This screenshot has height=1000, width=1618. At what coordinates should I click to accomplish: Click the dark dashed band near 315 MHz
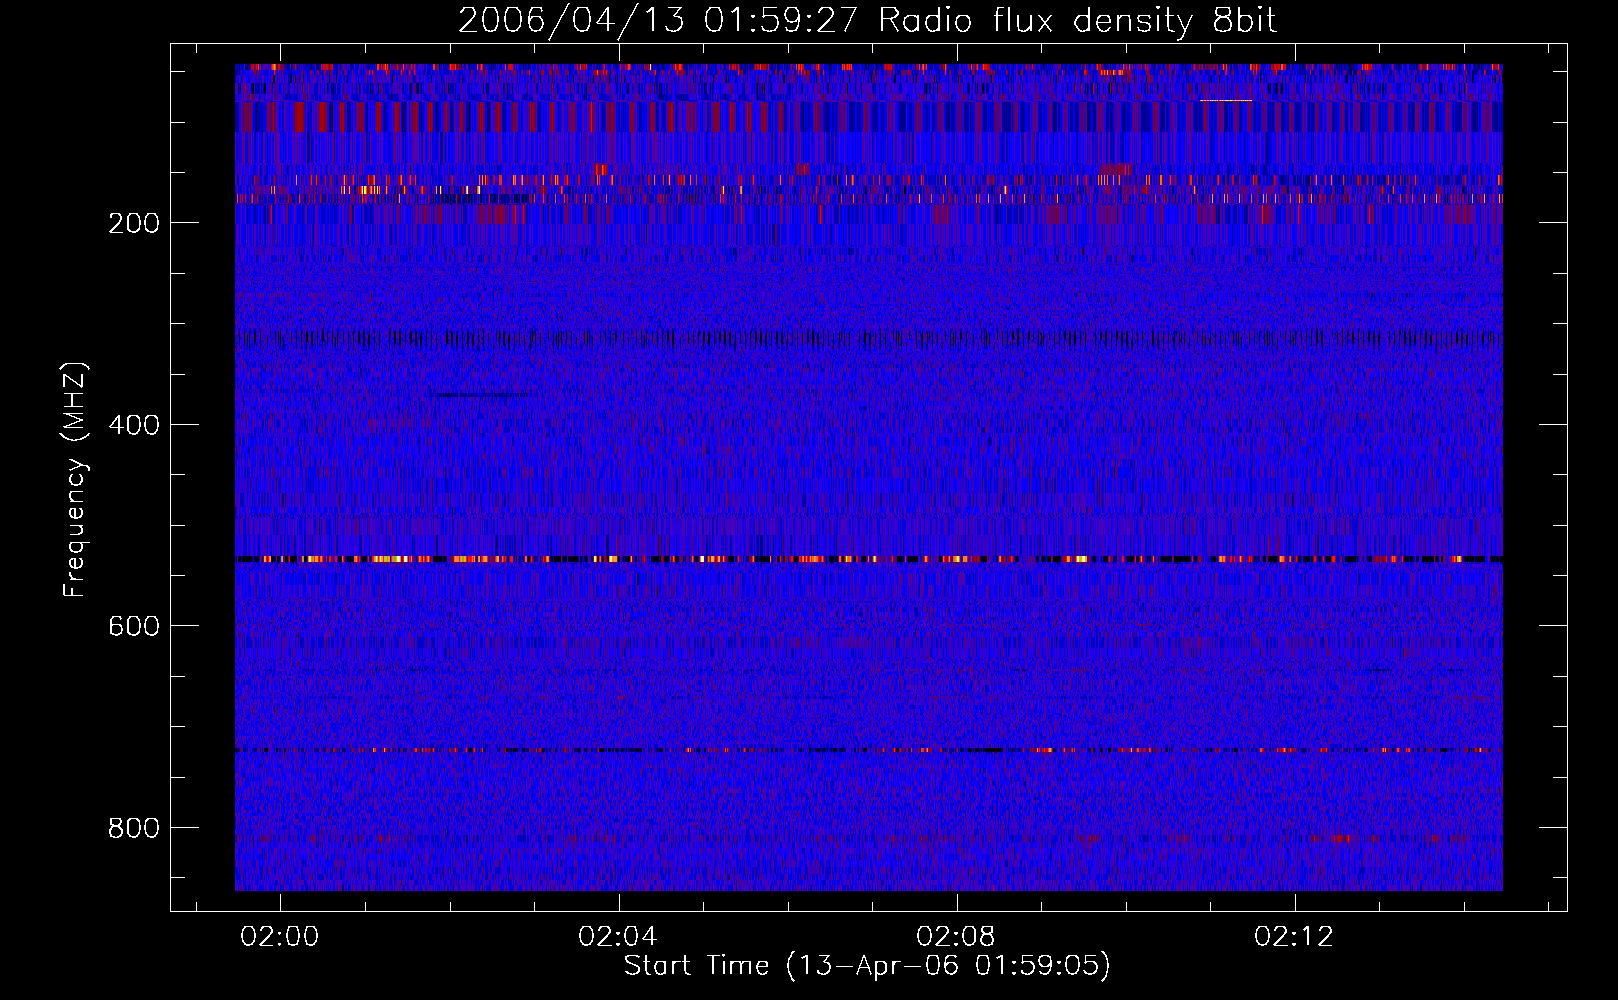click(869, 339)
